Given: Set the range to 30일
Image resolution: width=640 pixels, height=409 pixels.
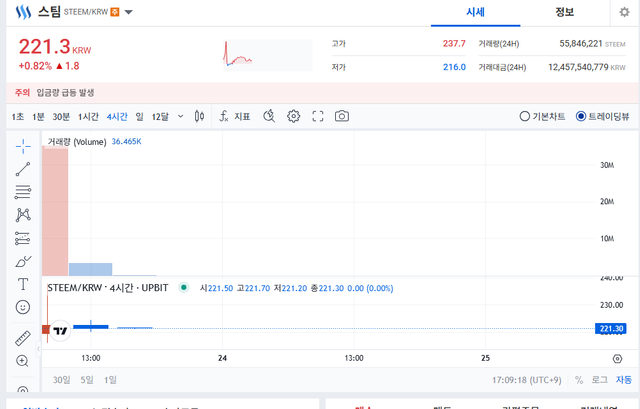Looking at the screenshot, I should tap(61, 380).
